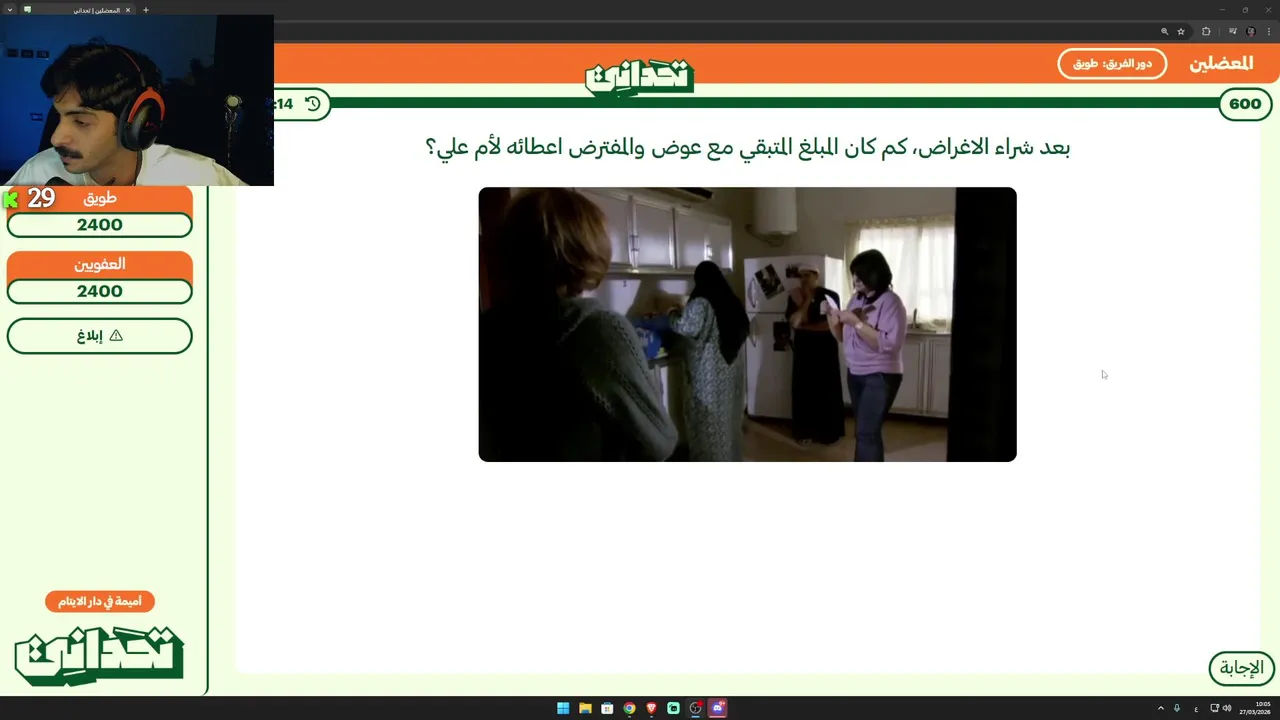
Task: Open network settings tray icon
Action: (1215, 708)
